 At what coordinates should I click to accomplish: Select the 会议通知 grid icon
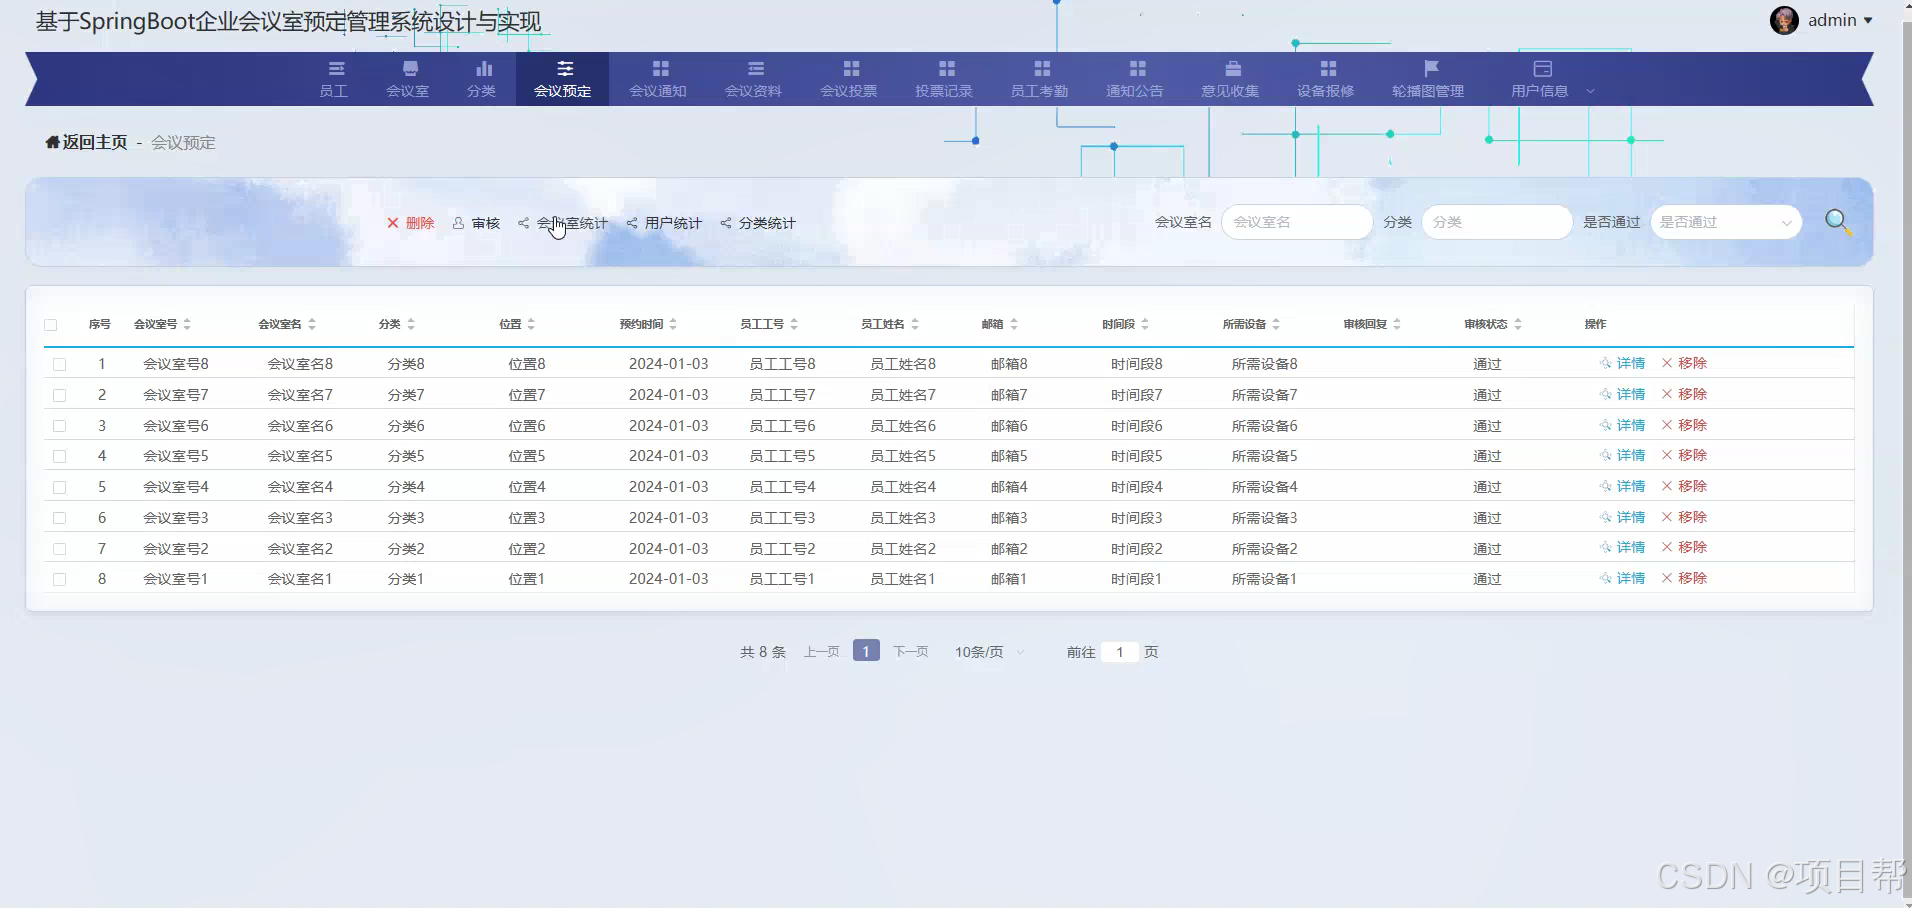[x=660, y=68]
